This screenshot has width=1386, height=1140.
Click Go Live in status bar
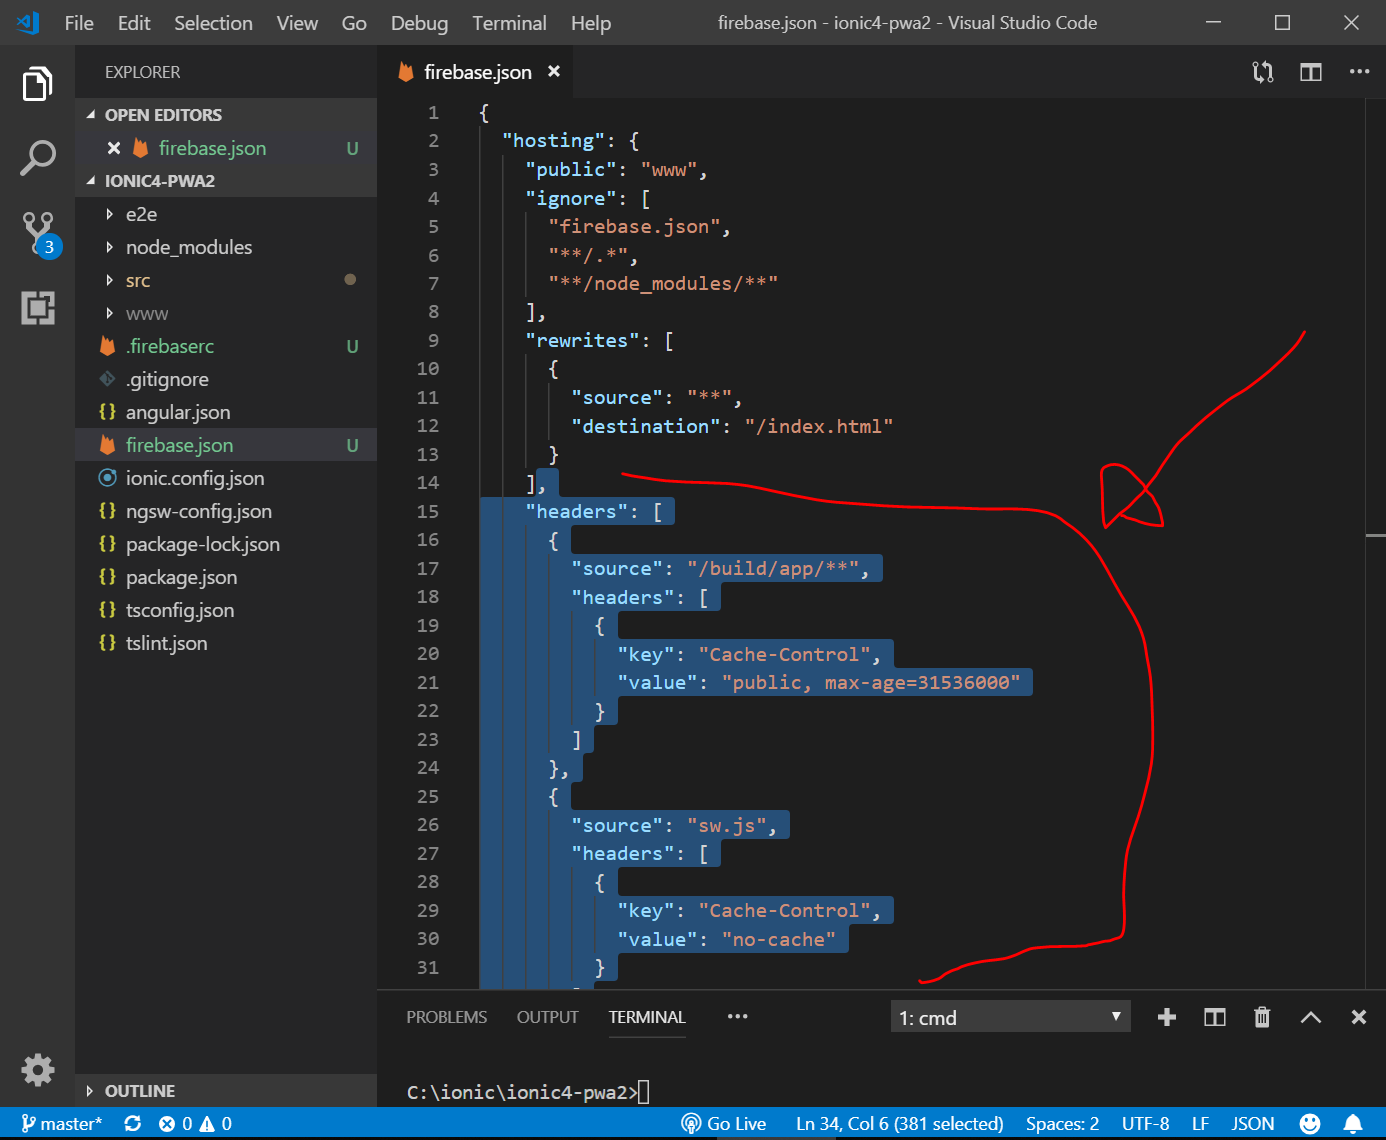click(724, 1124)
